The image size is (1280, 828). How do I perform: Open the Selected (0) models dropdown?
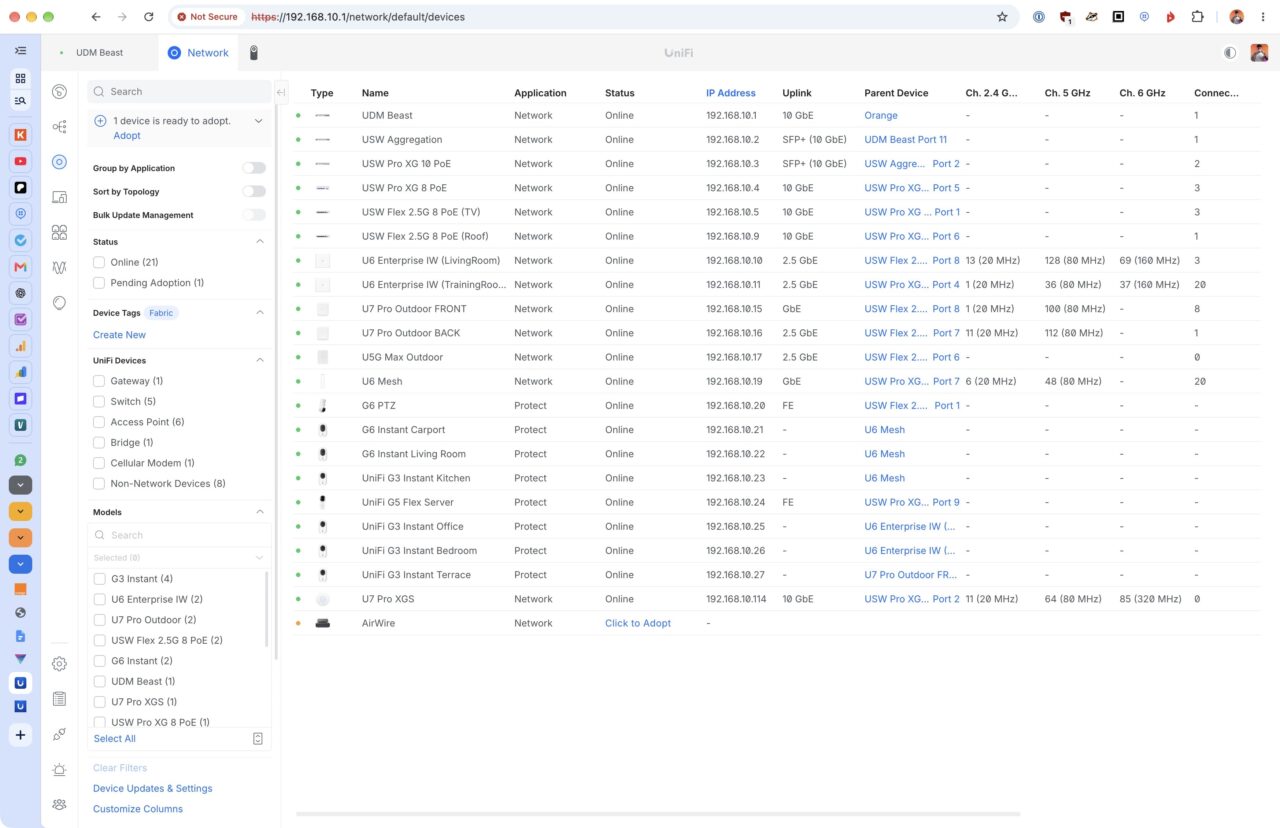tap(179, 558)
